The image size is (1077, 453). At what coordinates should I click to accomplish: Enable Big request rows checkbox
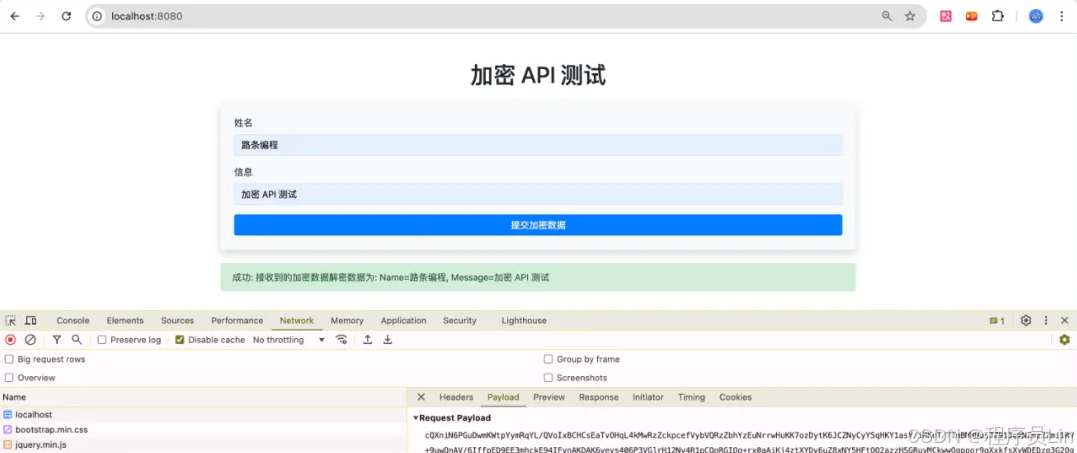pos(9,359)
